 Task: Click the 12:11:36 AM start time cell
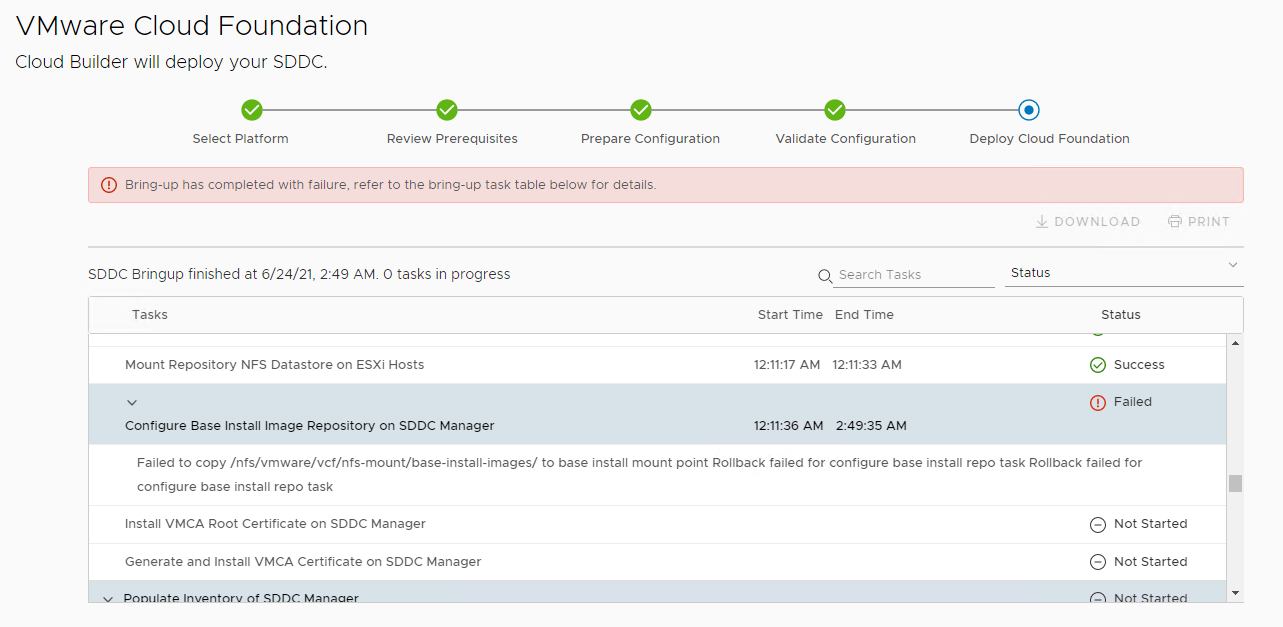coord(788,426)
